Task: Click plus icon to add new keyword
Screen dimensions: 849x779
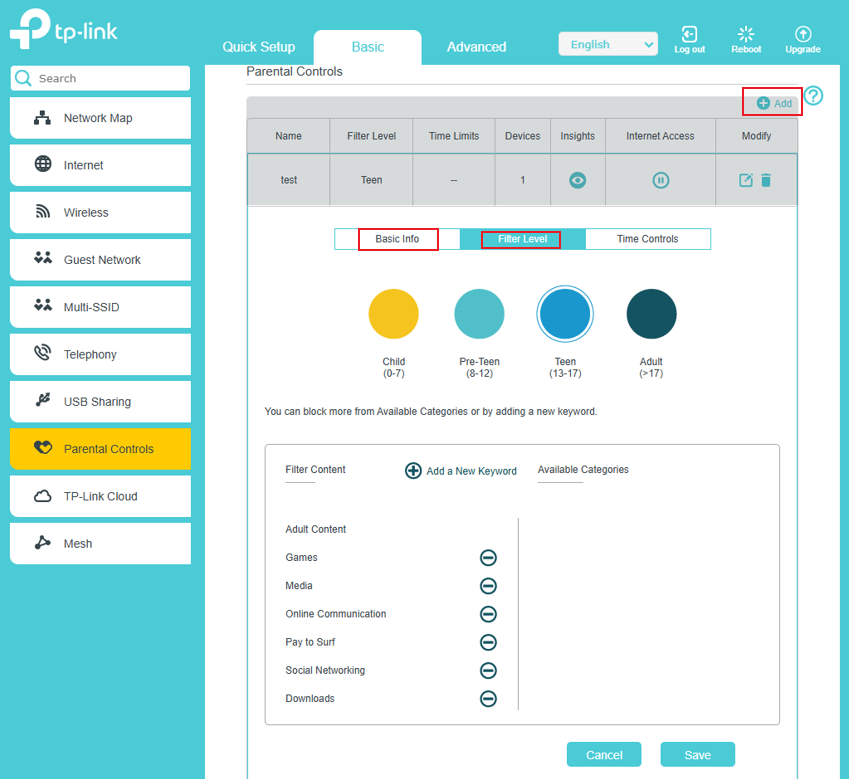Action: coord(413,470)
